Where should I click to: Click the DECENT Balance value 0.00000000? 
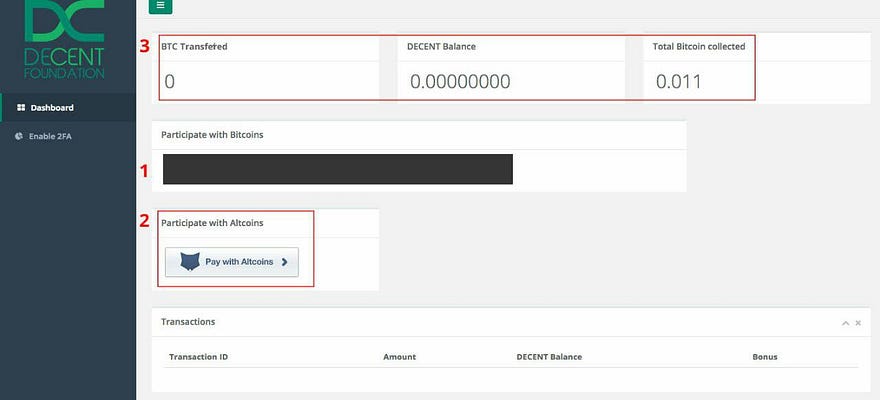tap(460, 82)
